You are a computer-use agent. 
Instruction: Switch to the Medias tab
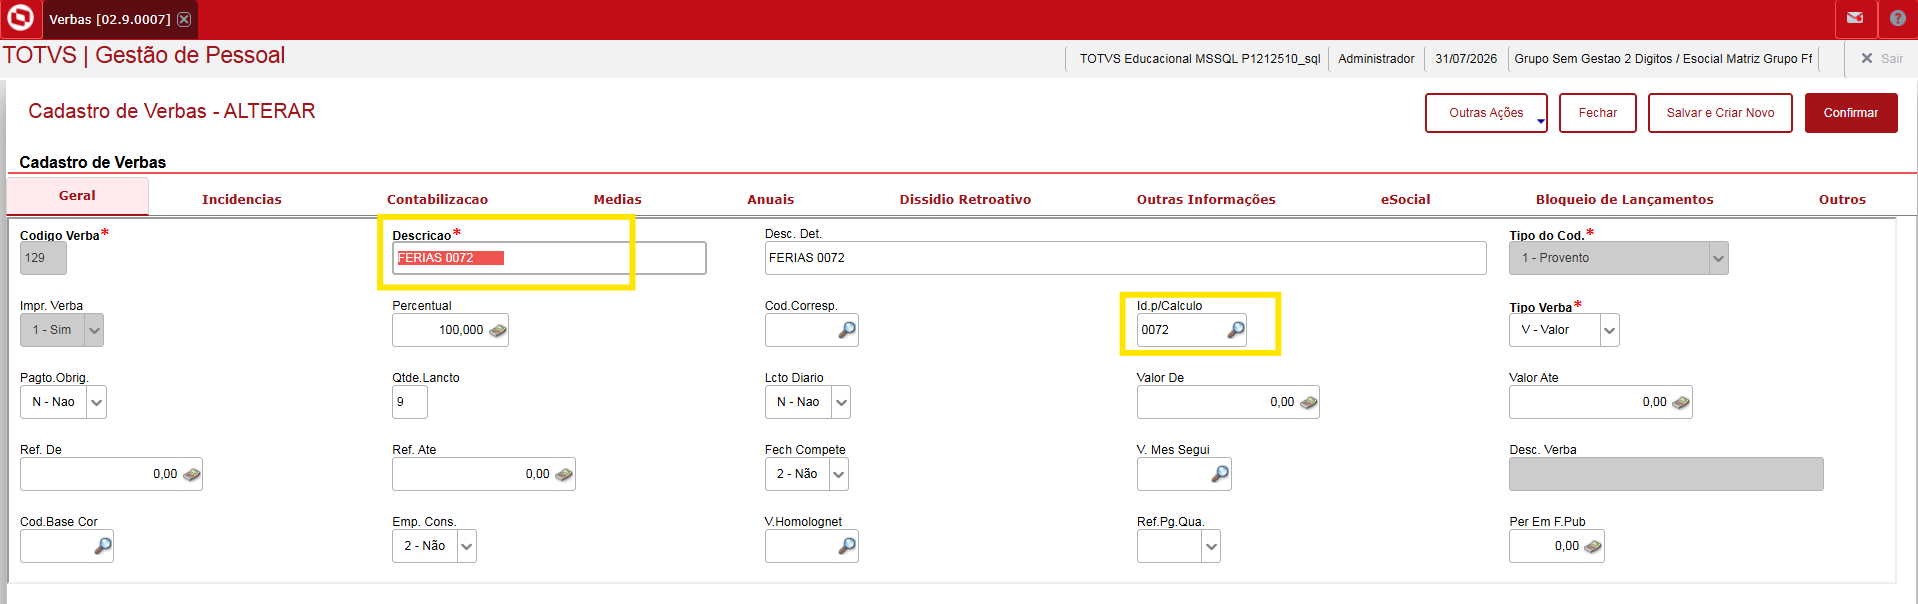point(617,199)
